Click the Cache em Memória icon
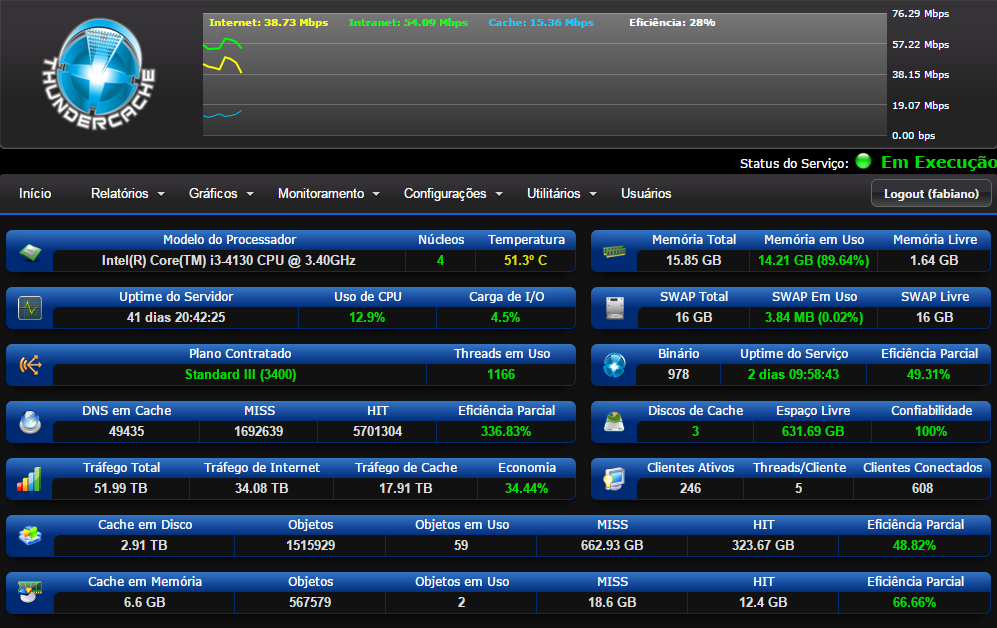The image size is (997, 628). (x=29, y=592)
